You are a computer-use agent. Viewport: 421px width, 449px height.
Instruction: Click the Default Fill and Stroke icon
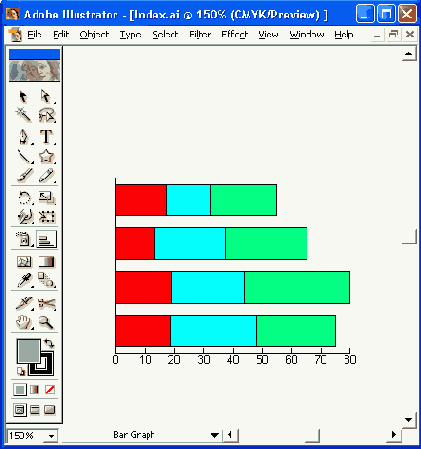tap(21, 371)
